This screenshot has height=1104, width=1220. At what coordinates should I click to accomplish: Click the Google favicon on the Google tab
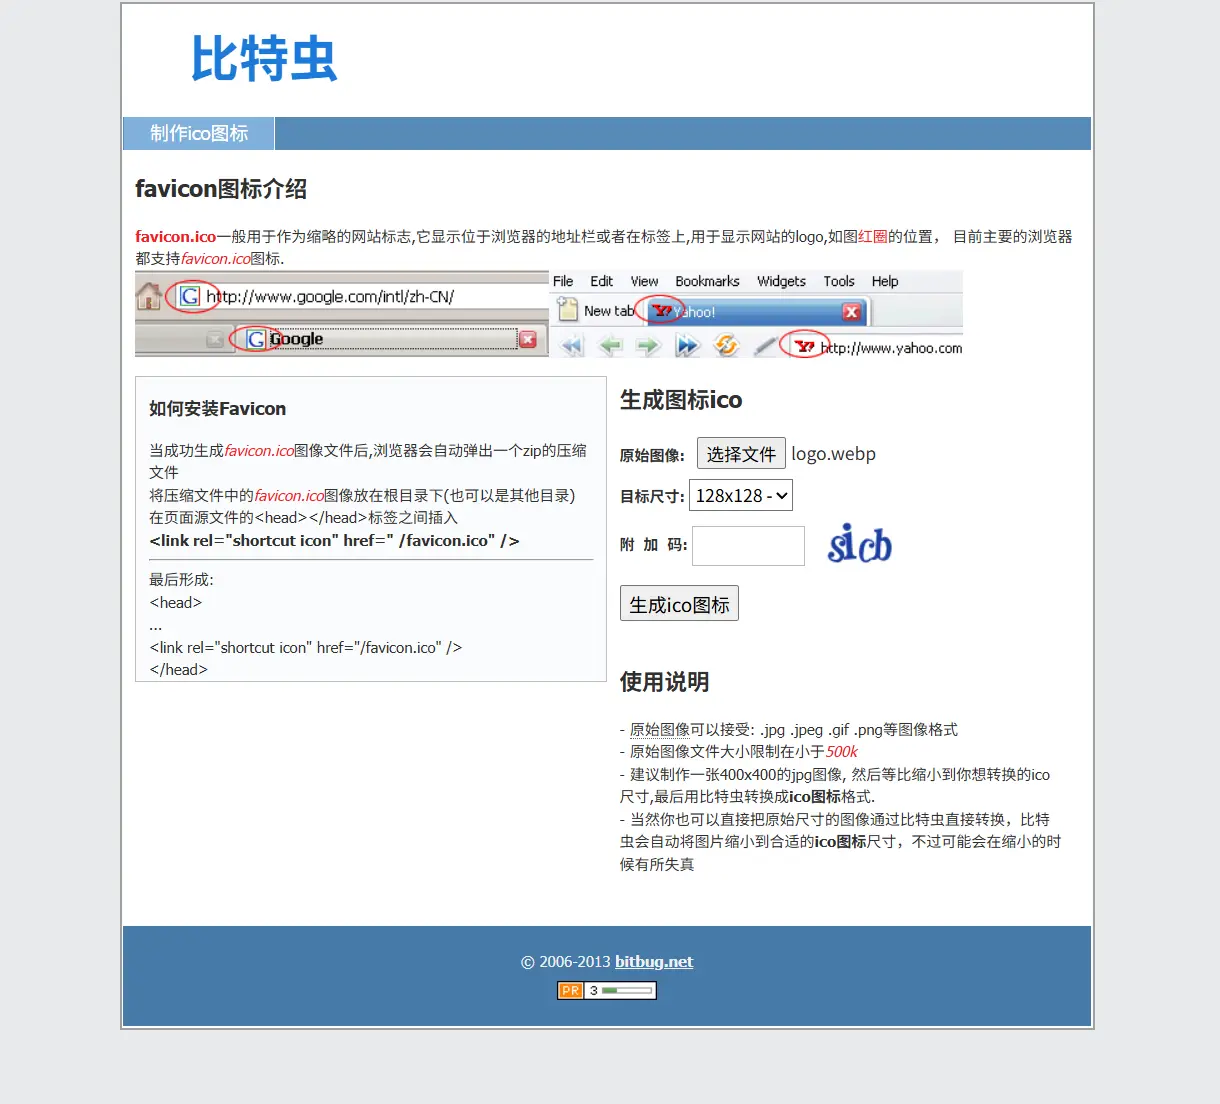pos(256,339)
